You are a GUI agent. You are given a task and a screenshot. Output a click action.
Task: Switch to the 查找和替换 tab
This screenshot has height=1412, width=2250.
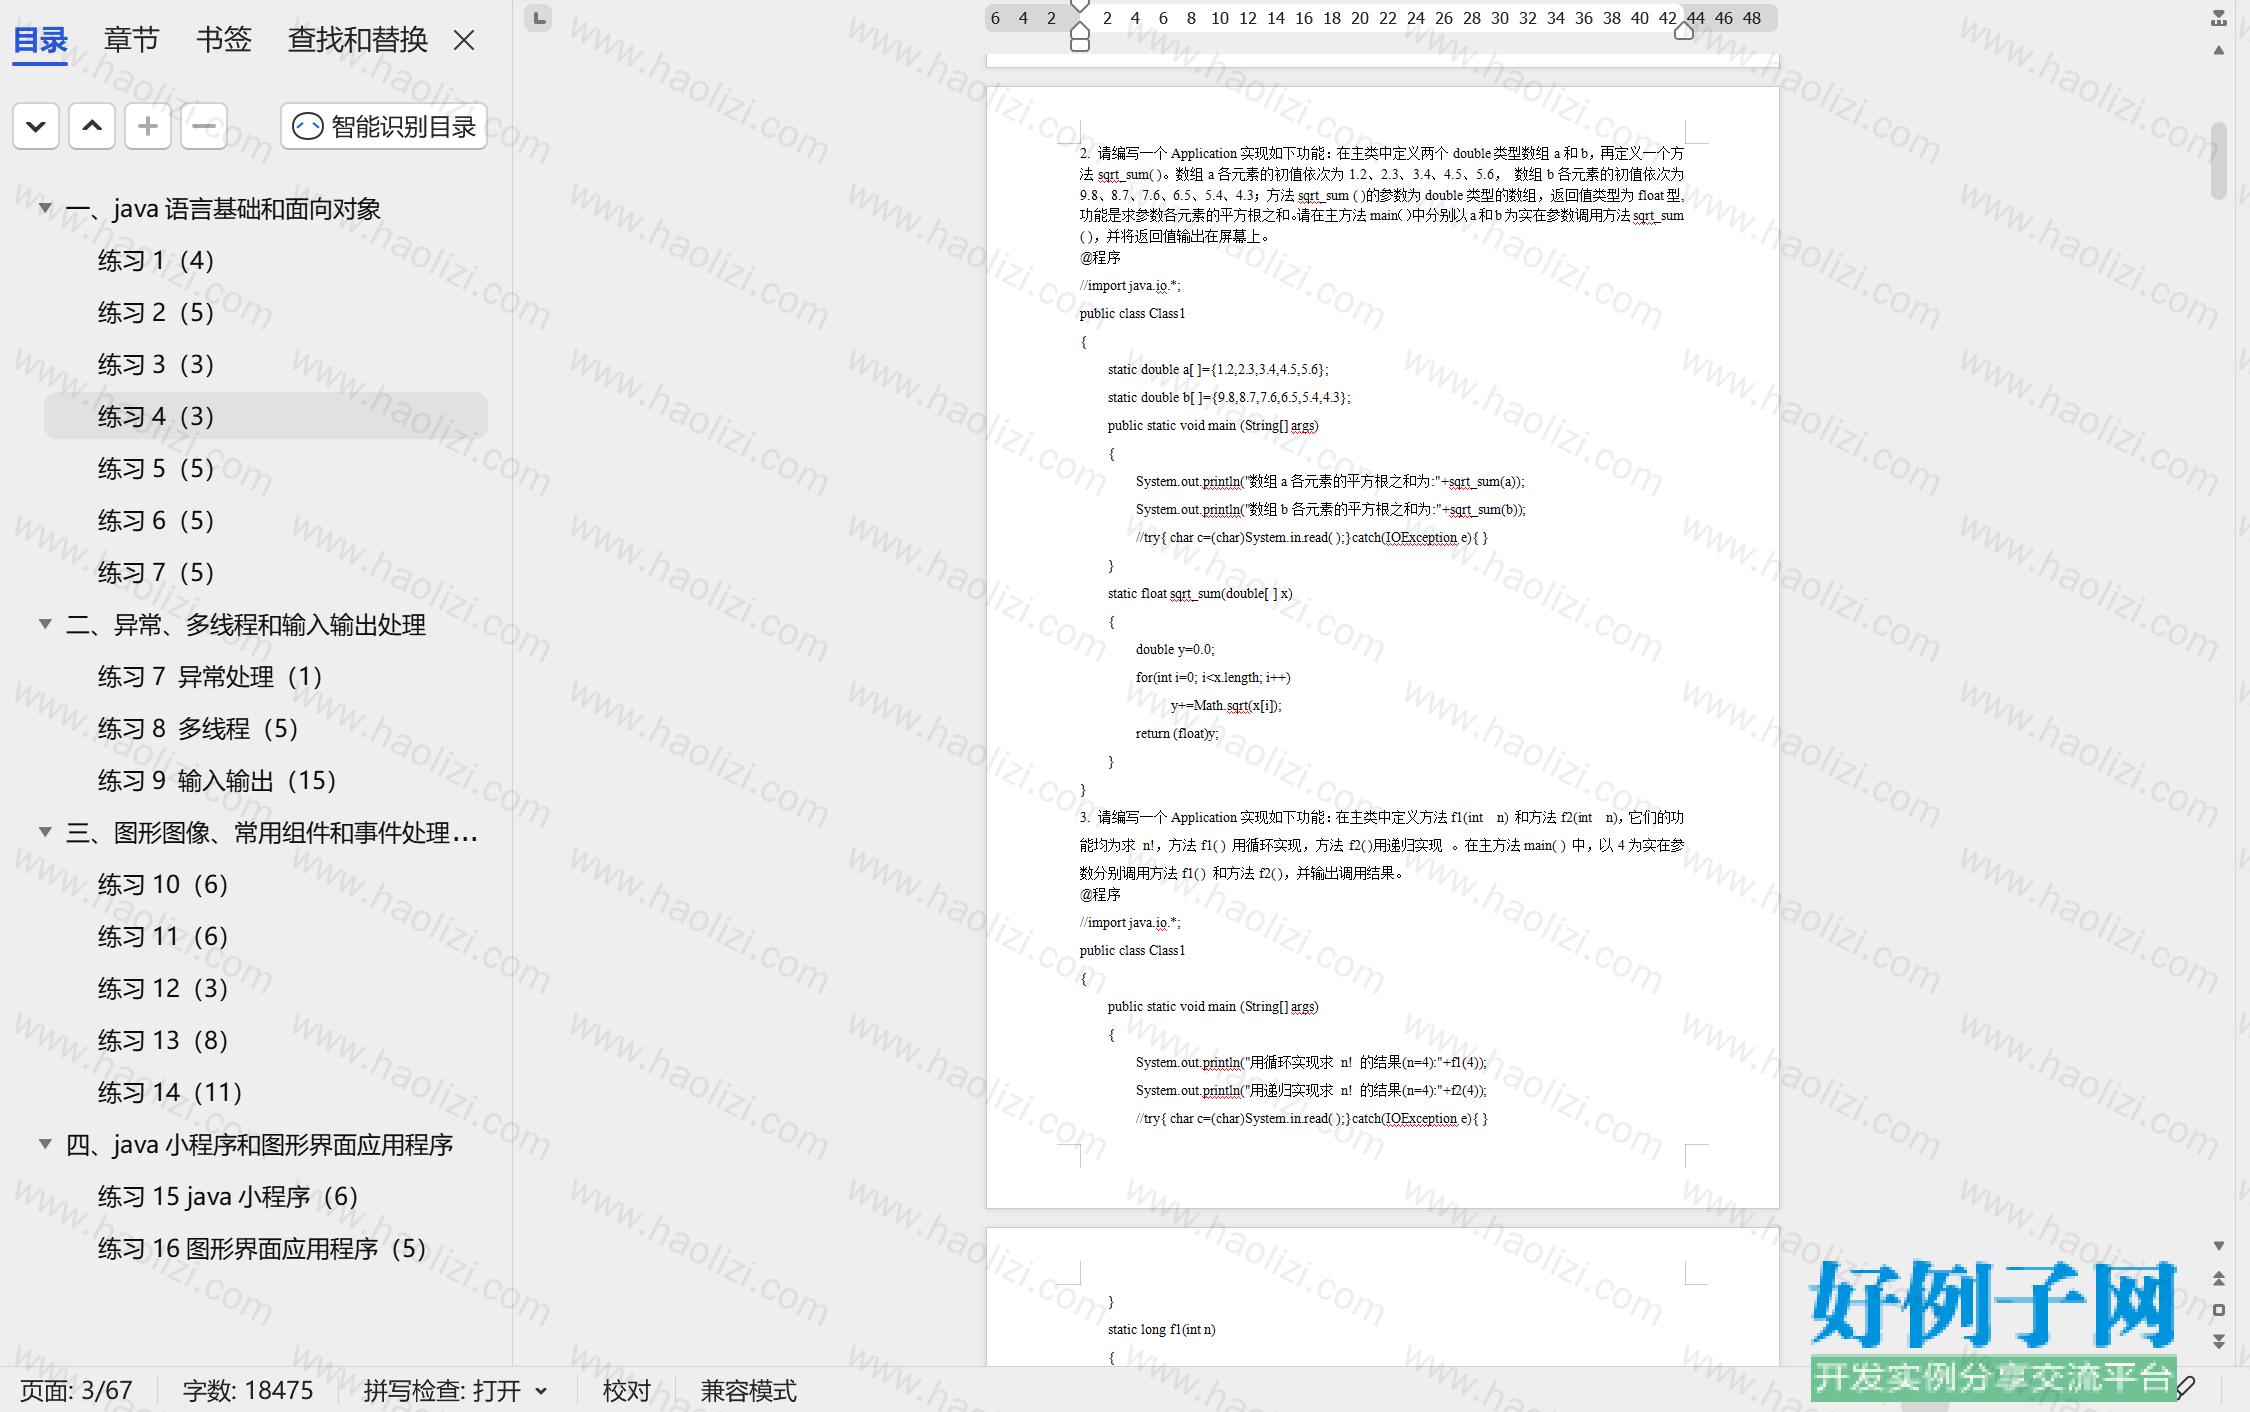pos(358,40)
